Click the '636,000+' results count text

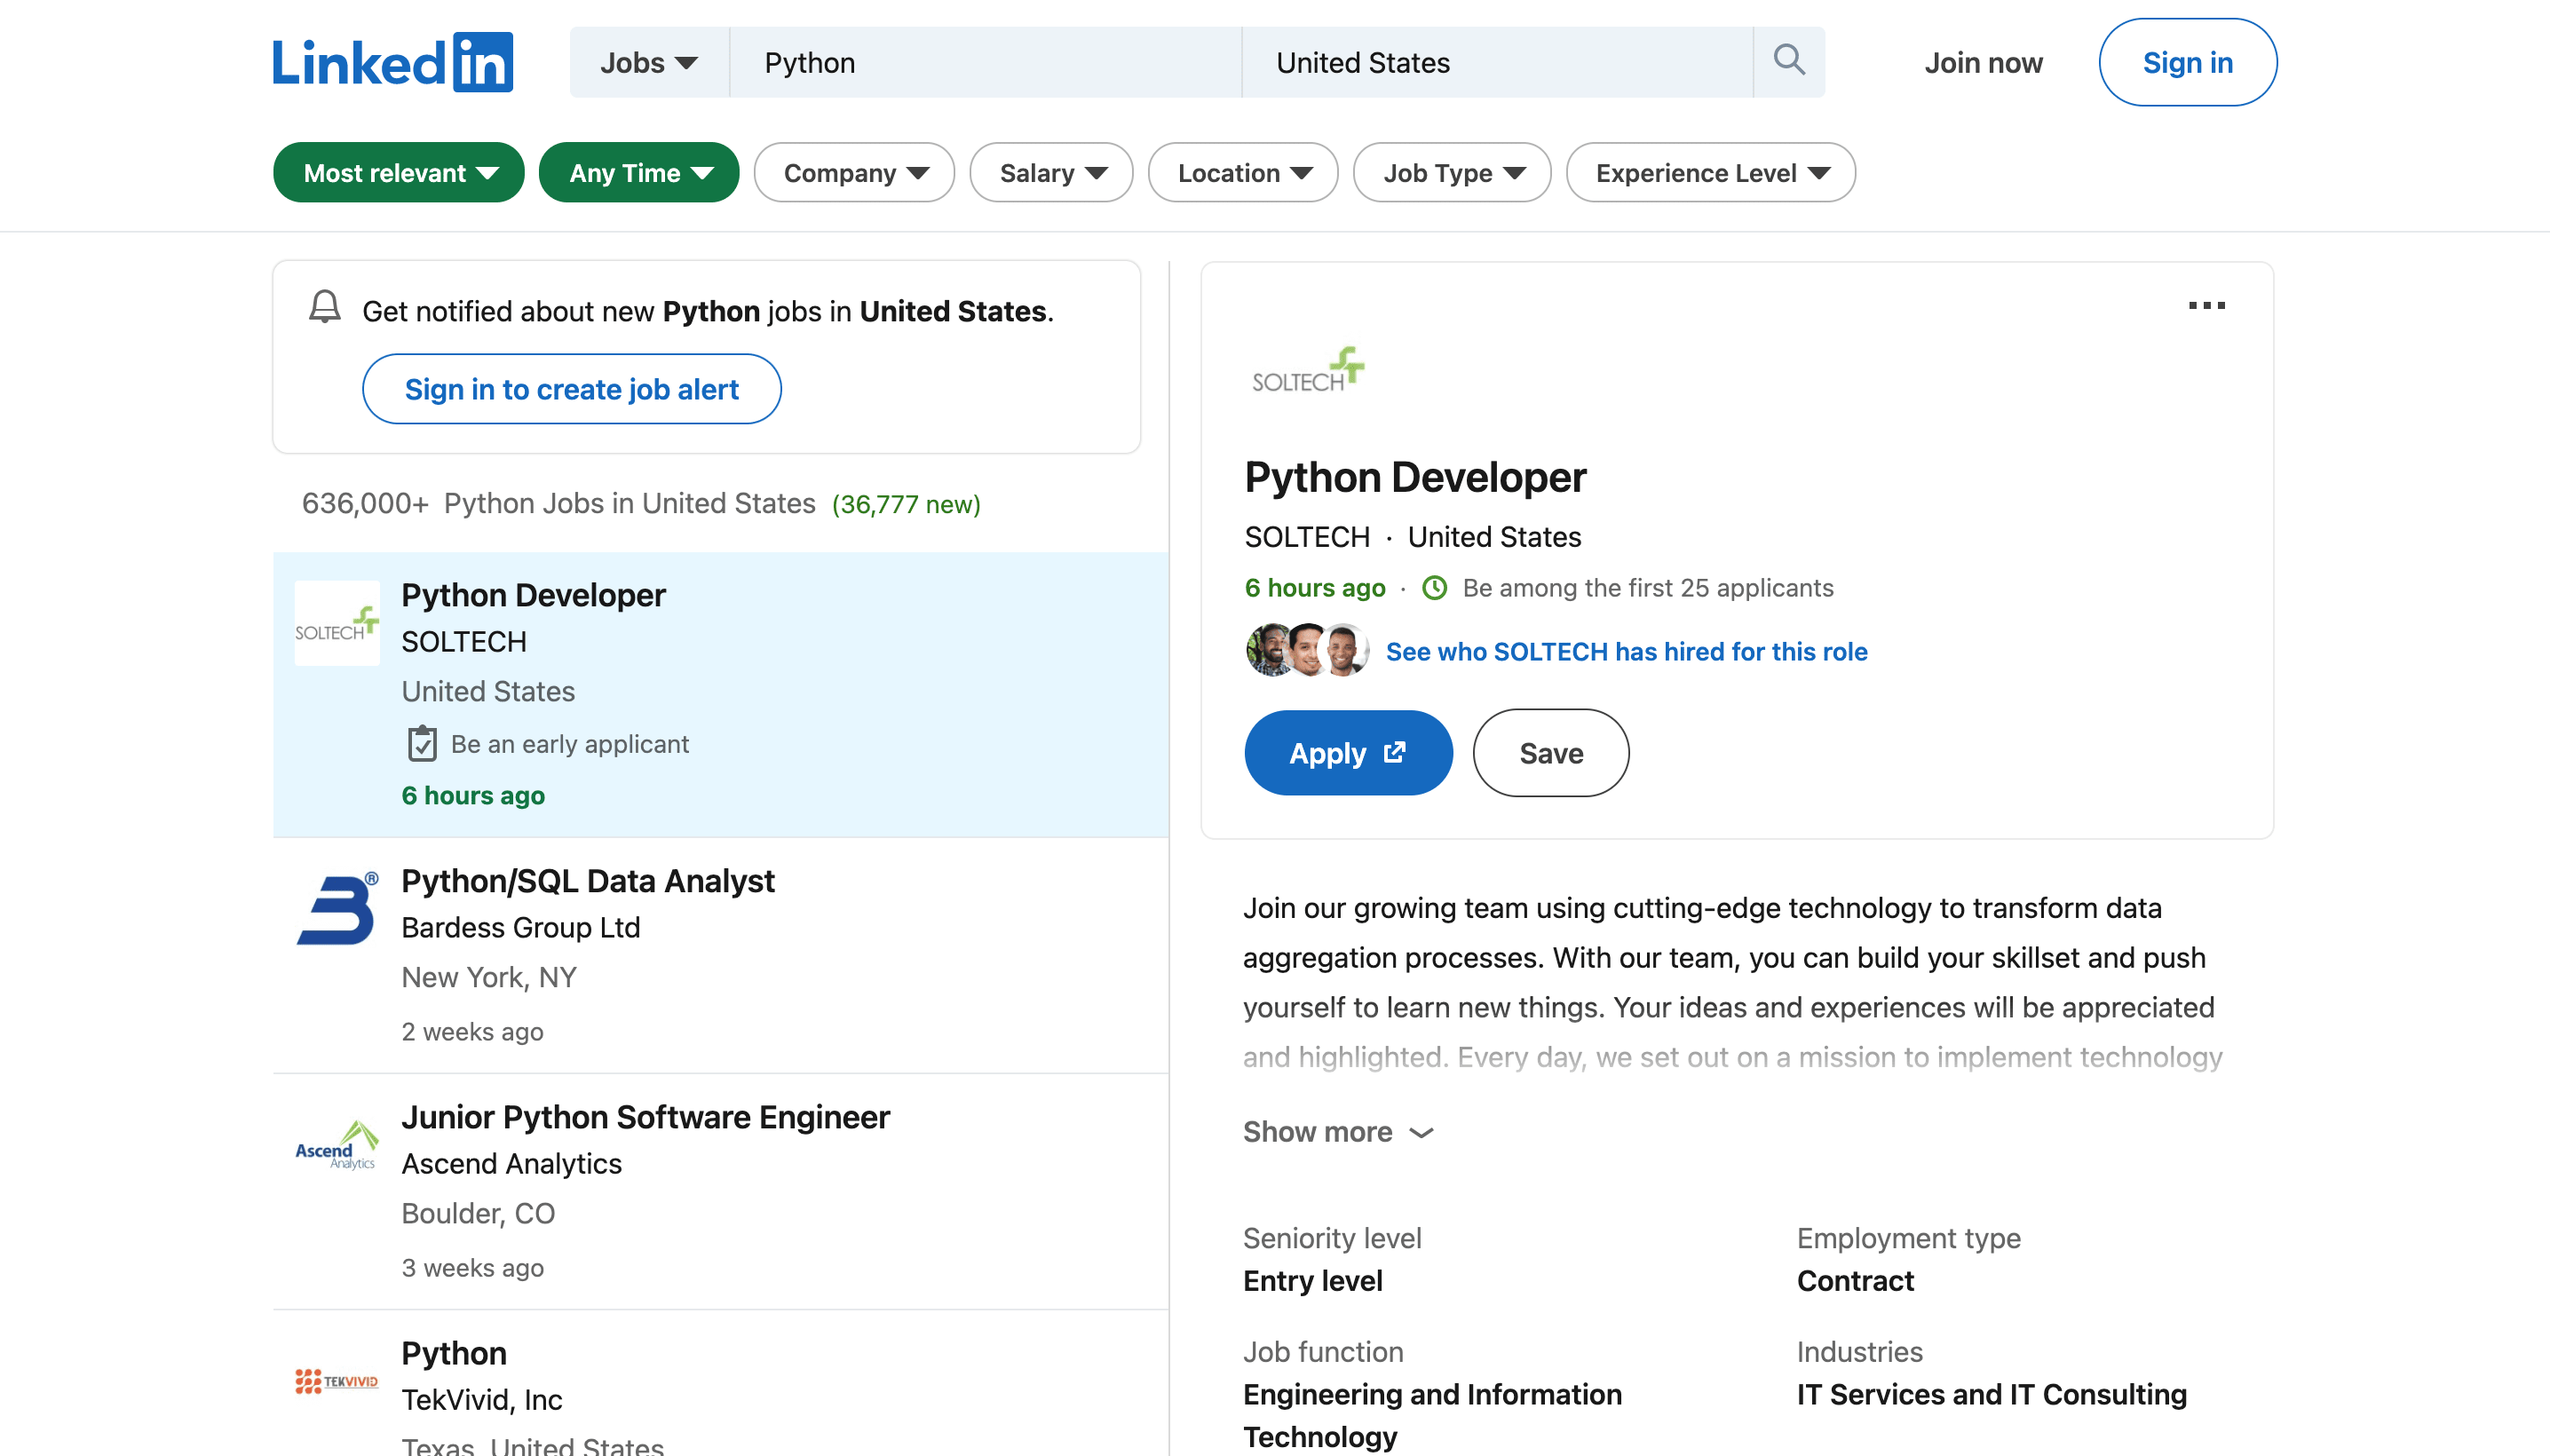click(365, 503)
